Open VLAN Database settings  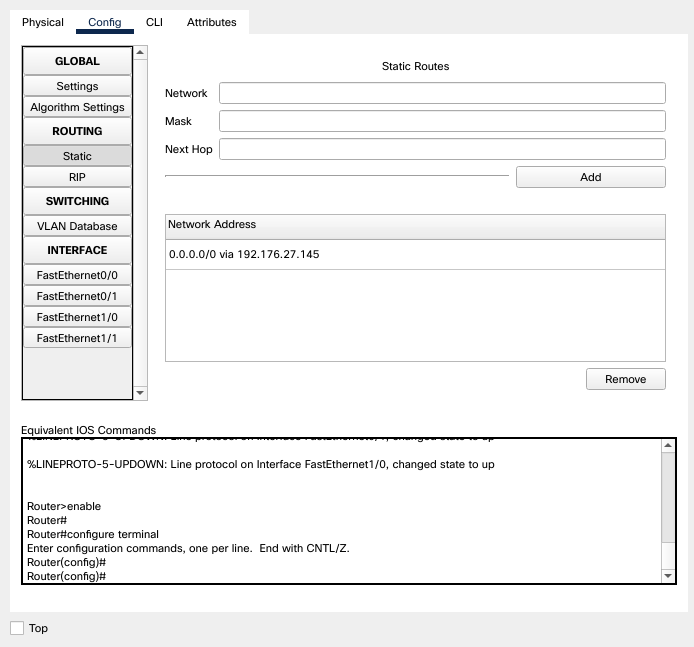[x=77, y=226]
